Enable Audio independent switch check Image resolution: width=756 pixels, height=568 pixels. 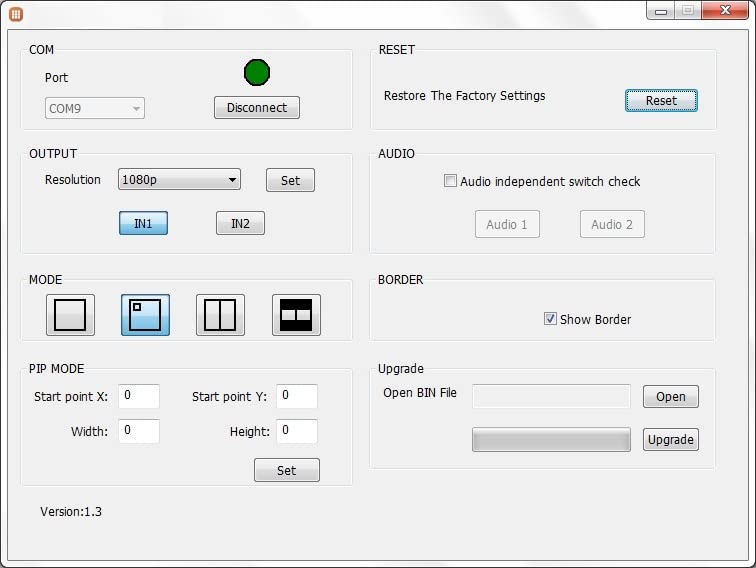pyautogui.click(x=451, y=182)
